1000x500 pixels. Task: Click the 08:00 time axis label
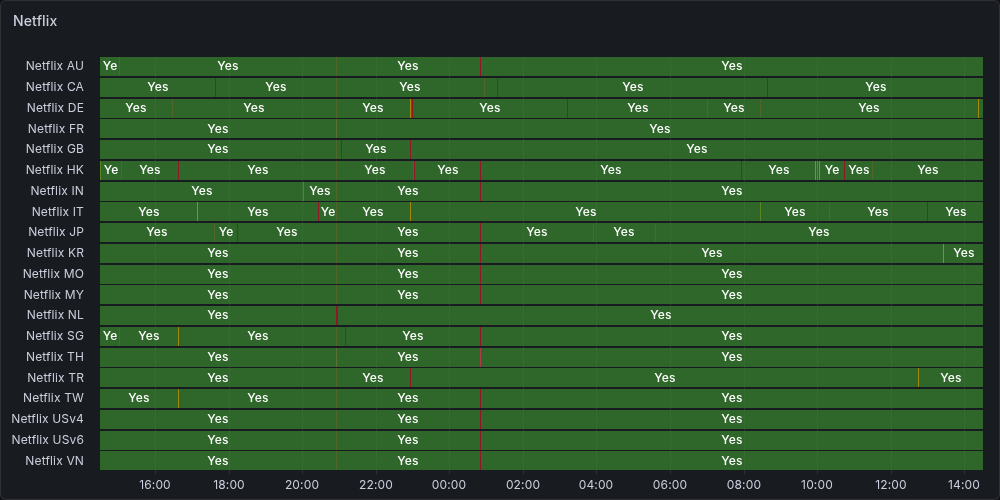click(x=743, y=485)
